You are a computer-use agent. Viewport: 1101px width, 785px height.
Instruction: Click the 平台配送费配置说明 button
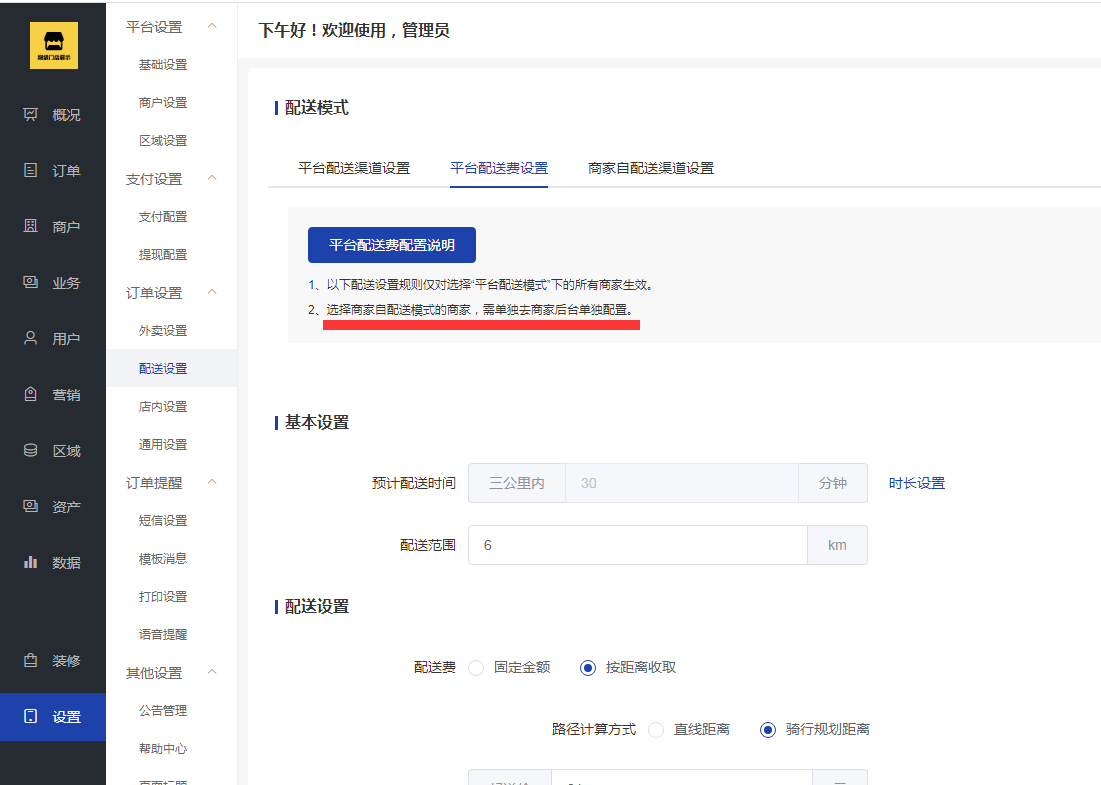tap(392, 245)
